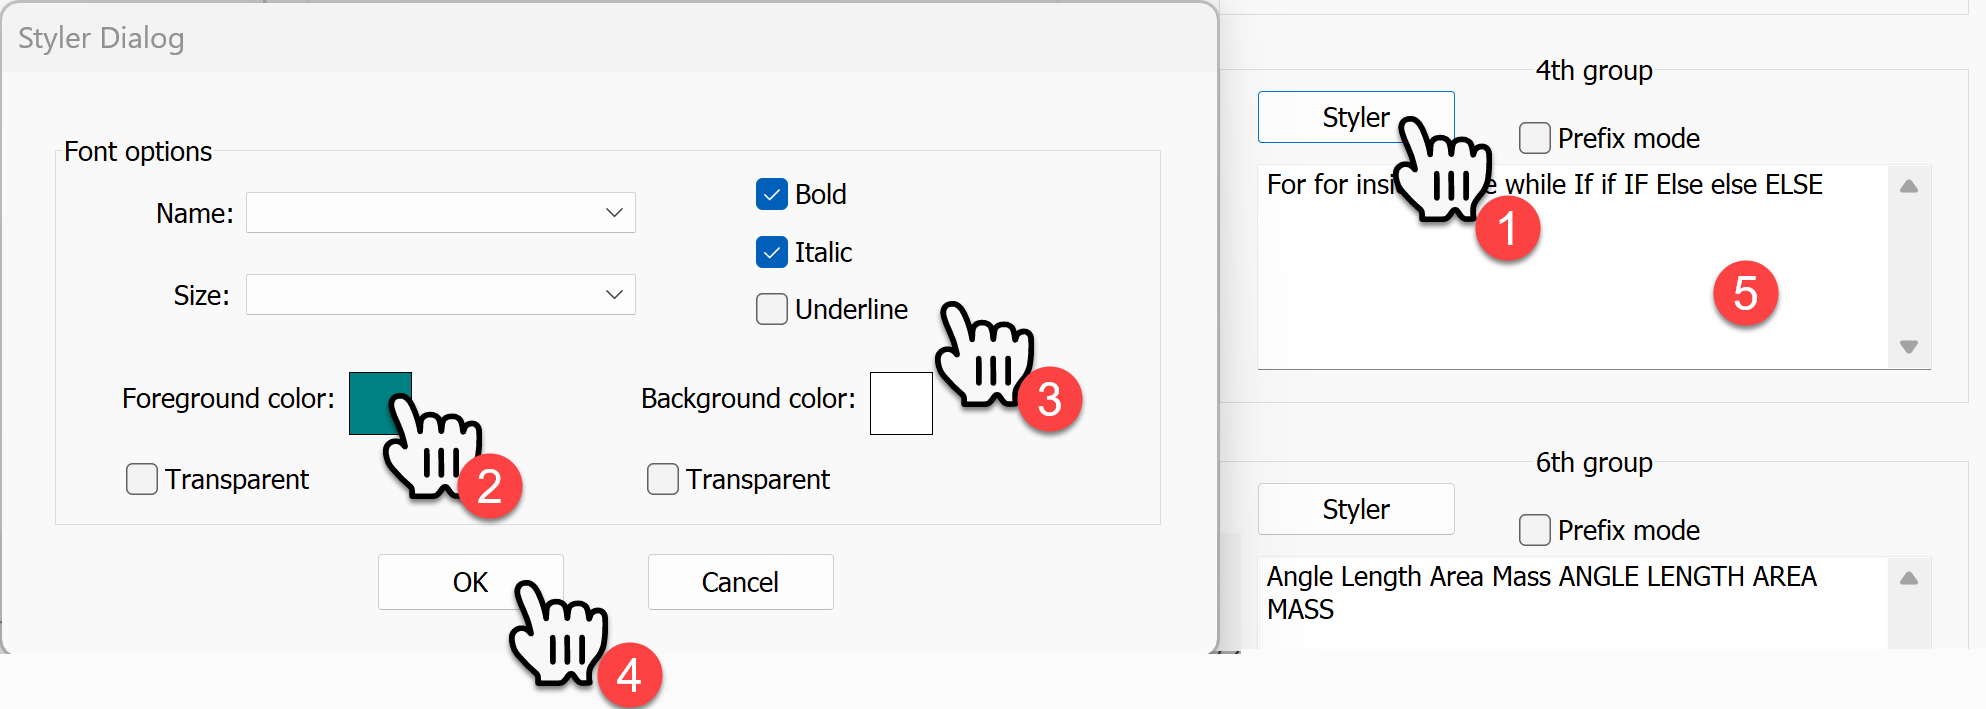Click the 4th group scrollbar down arrow
Viewport: 1986px width, 709px height.
click(x=1909, y=347)
